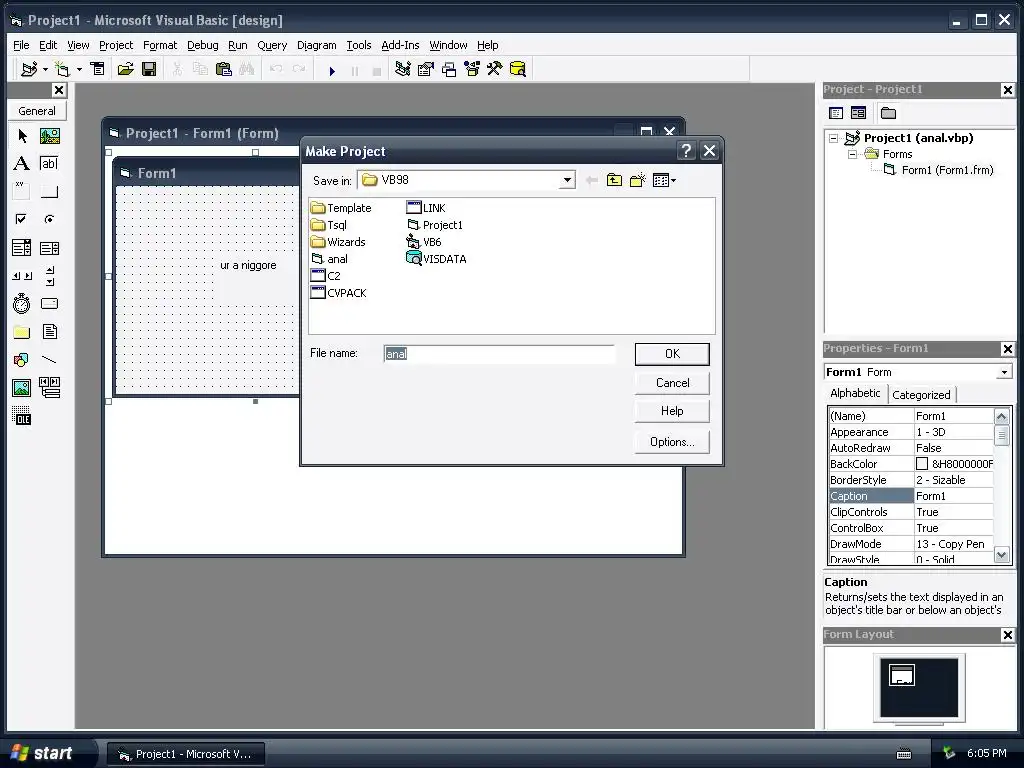Click View Object icon in Project panel
This screenshot has height=768, width=1024.
click(858, 113)
